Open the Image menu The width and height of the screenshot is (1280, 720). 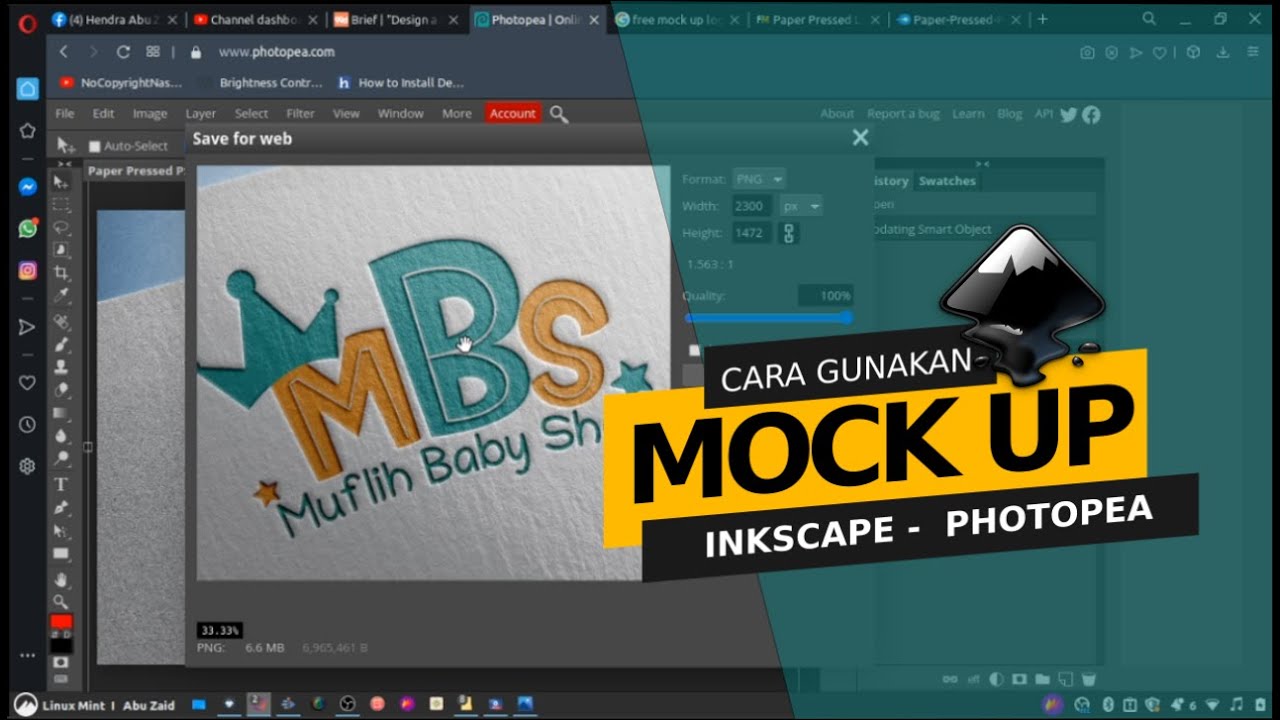[x=150, y=113]
